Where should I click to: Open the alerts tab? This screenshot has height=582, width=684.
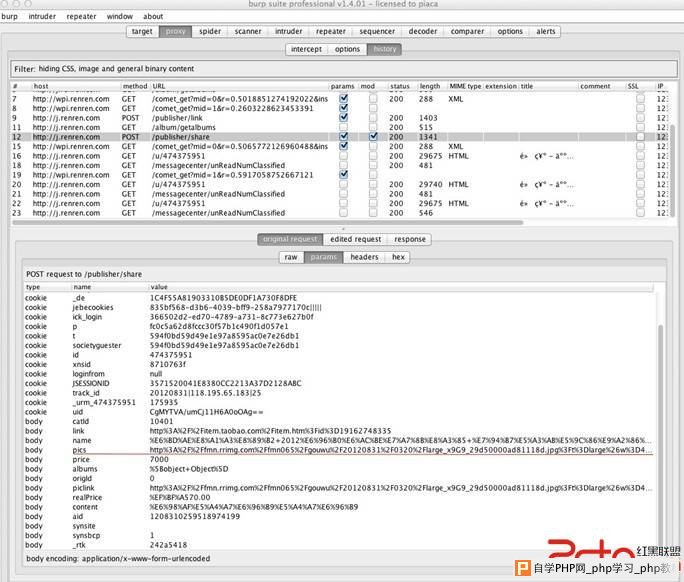point(546,31)
